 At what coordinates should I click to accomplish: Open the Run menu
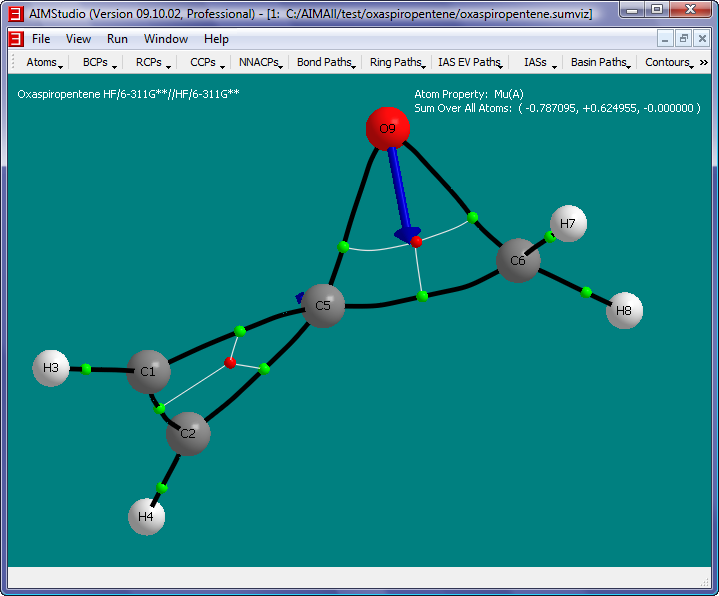pos(117,39)
